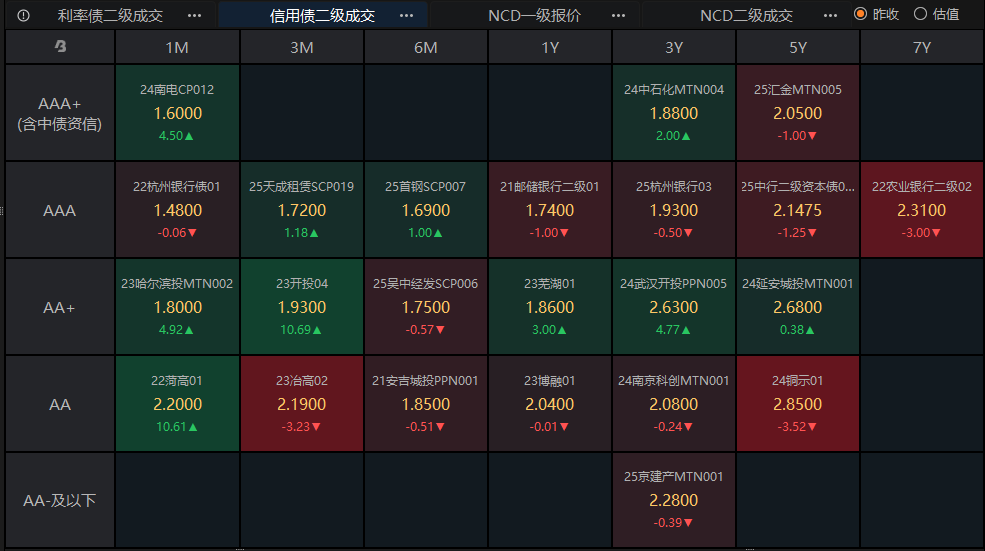Click the info circle icon beside 利率债二级成交
985x551 pixels.
pos(23,16)
